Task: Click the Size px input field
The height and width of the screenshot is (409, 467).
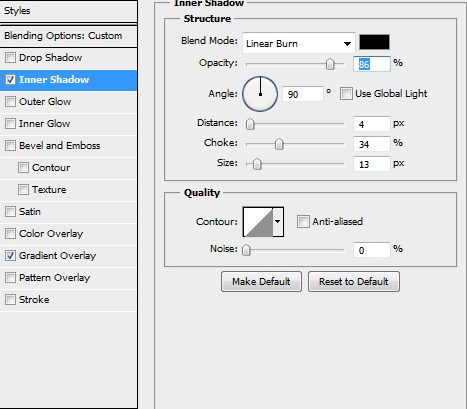Action: click(372, 164)
